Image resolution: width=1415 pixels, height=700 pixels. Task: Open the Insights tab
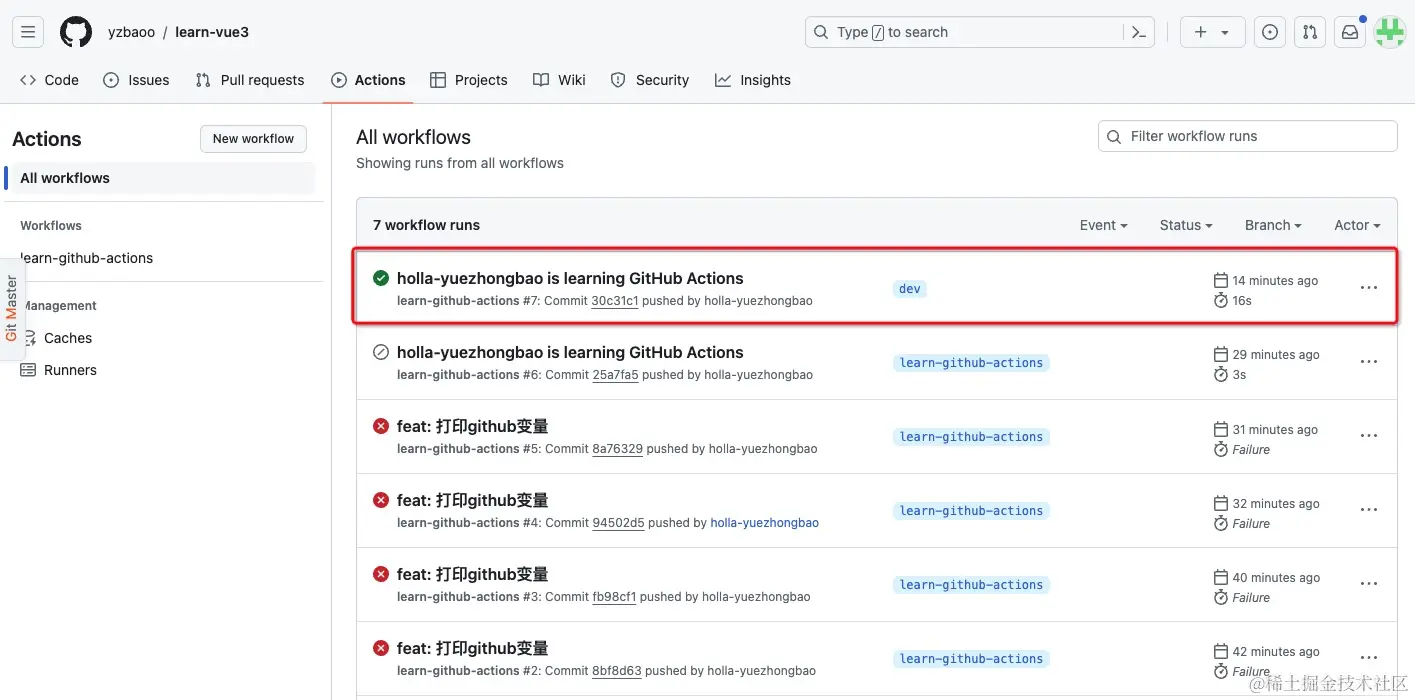click(753, 80)
